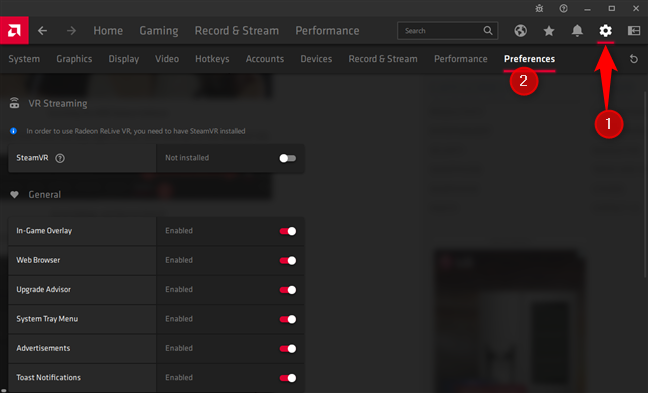Turn off System Tray Menu toggle
This screenshot has height=393, width=648.
[288, 319]
